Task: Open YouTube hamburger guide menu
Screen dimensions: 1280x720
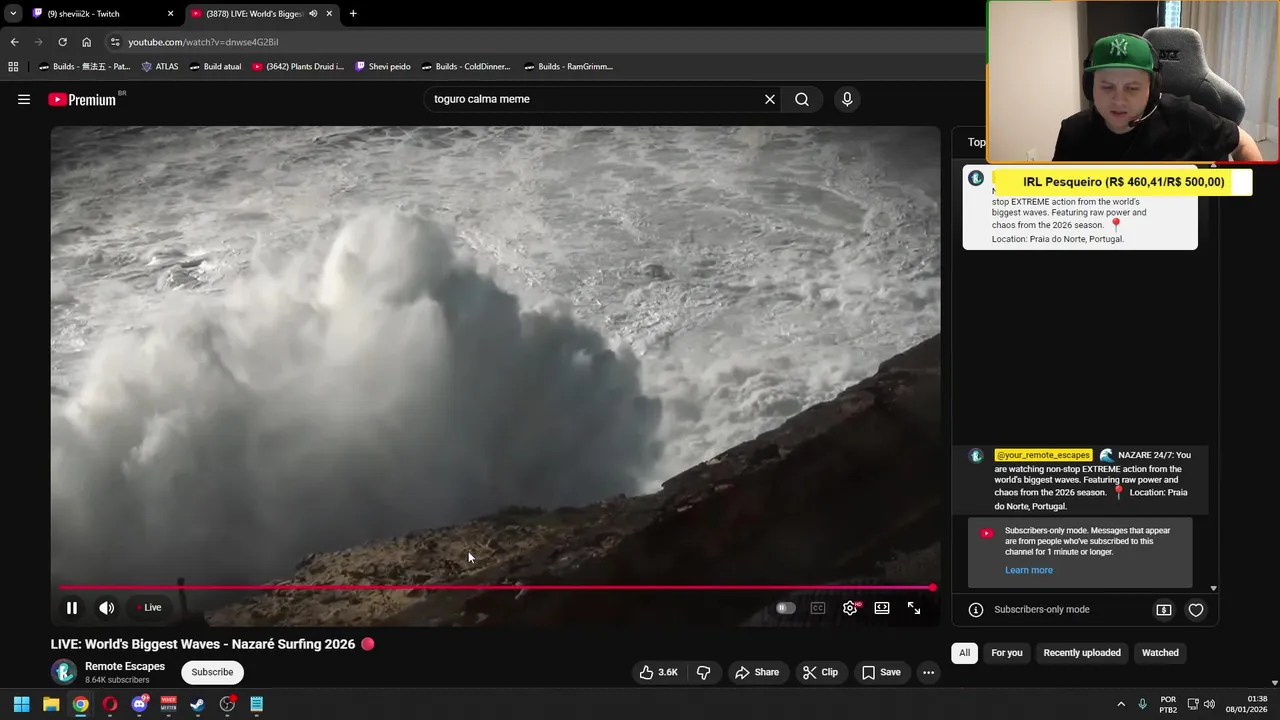Action: click(24, 99)
